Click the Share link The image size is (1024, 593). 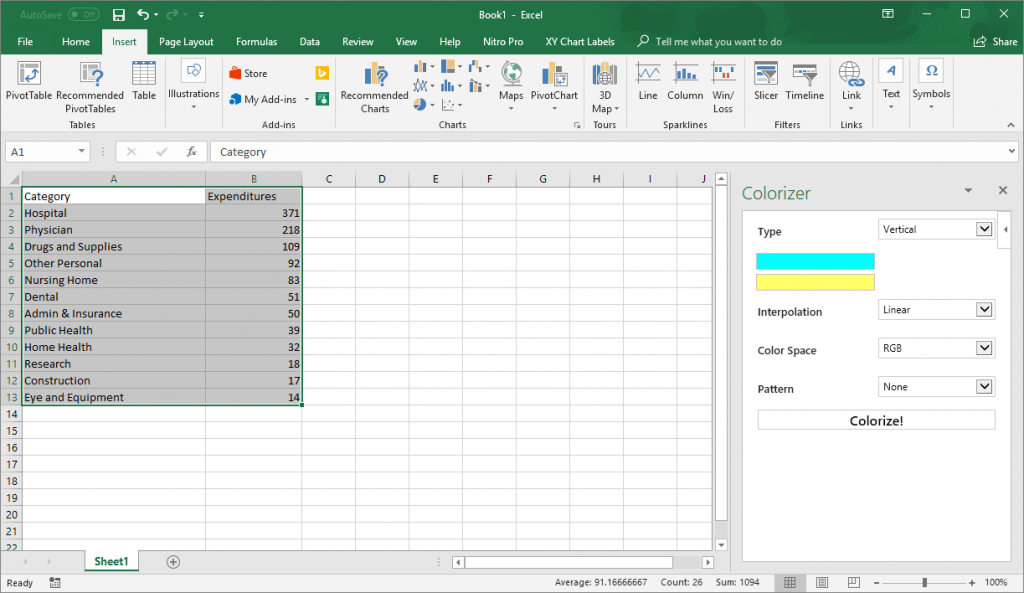997,41
